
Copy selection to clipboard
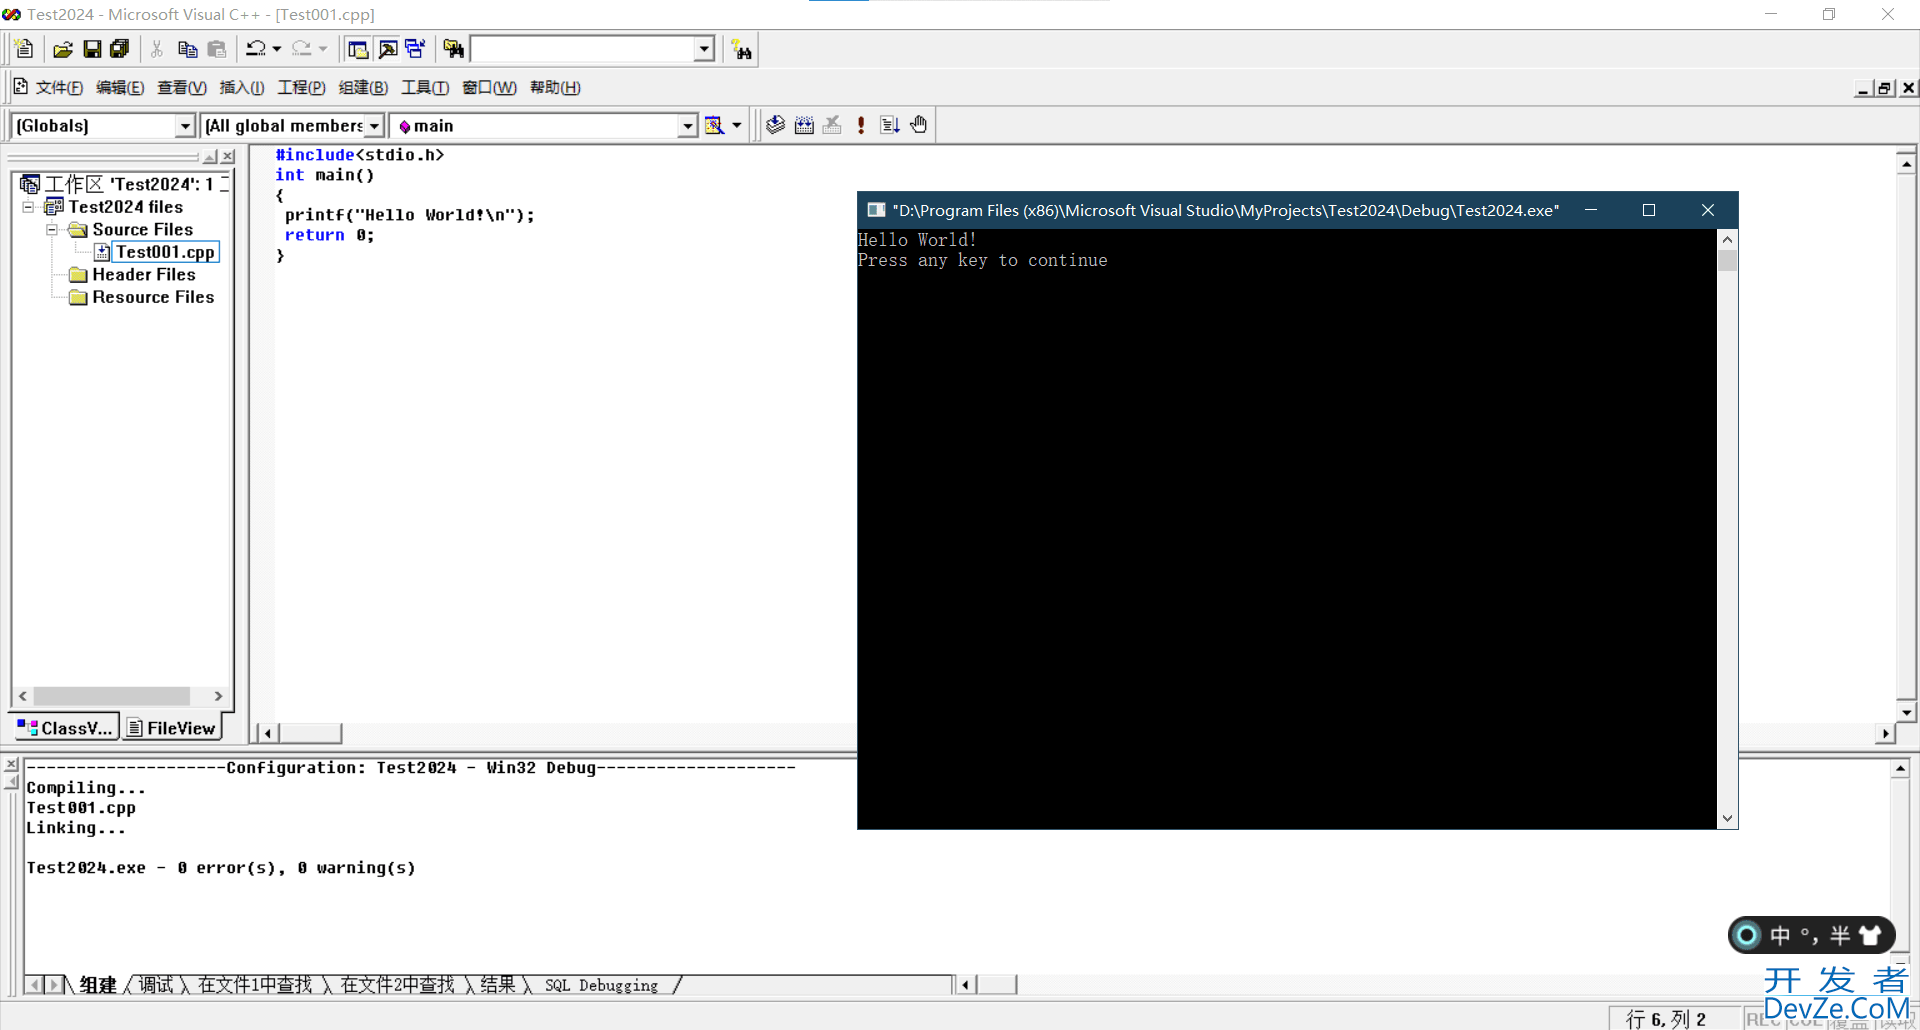click(187, 49)
